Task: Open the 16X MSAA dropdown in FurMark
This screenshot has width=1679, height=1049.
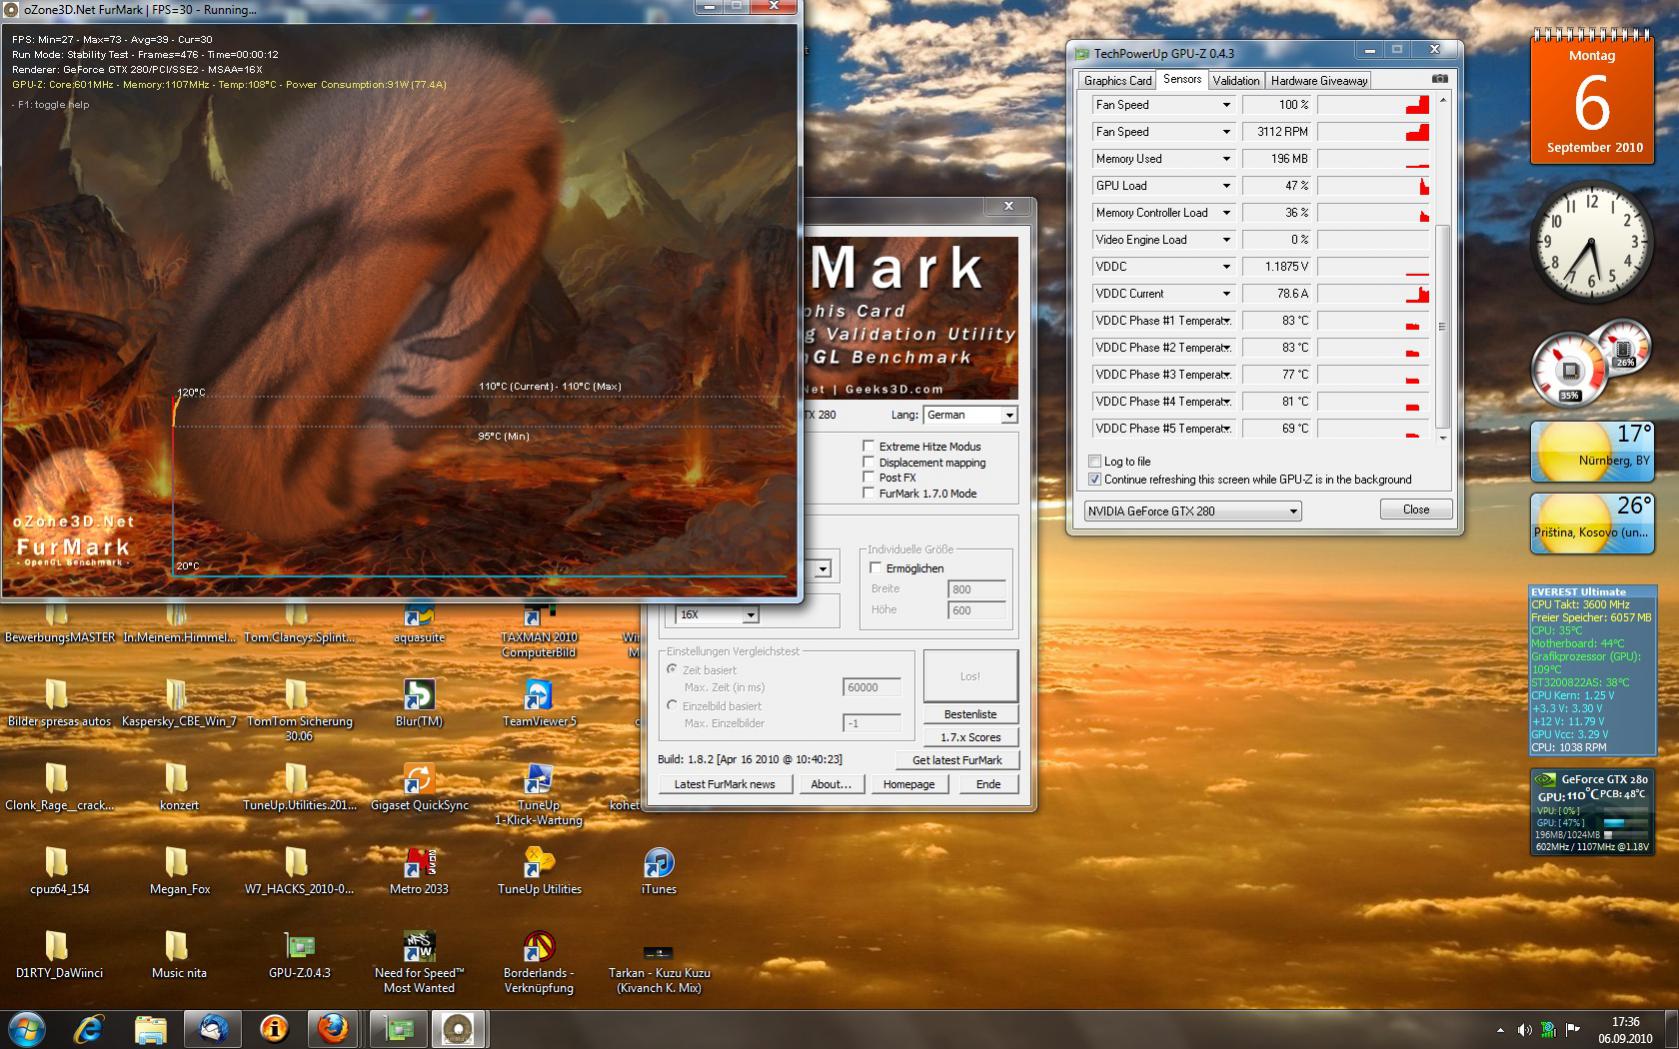Action: click(716, 614)
